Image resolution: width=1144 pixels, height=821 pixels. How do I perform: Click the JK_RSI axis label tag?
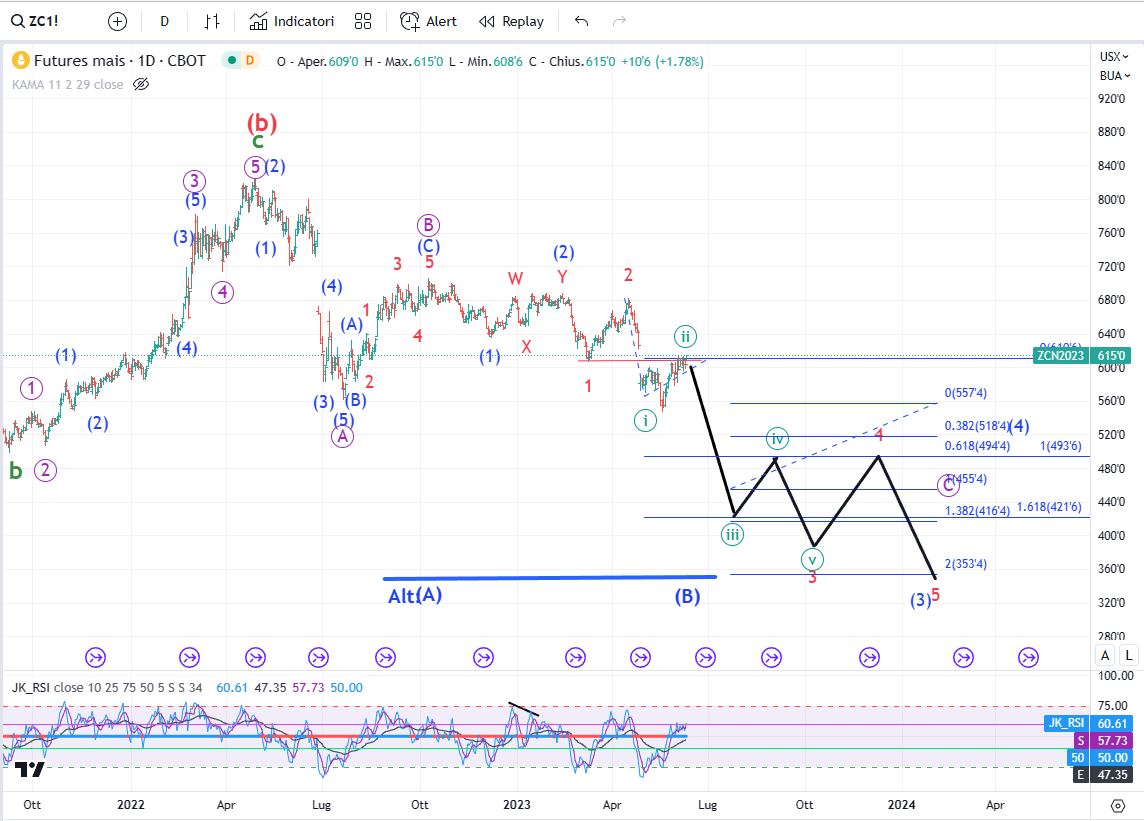tap(1066, 723)
